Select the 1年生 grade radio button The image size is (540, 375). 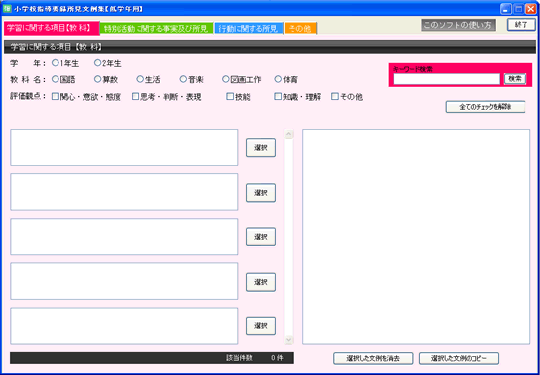click(55, 63)
